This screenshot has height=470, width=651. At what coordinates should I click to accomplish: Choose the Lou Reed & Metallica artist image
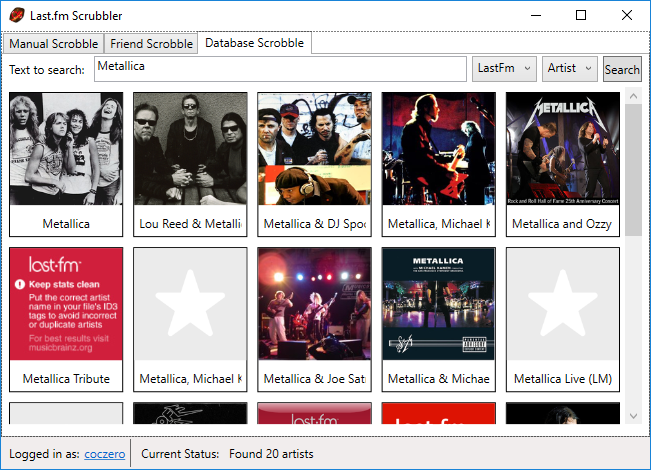click(x=190, y=149)
